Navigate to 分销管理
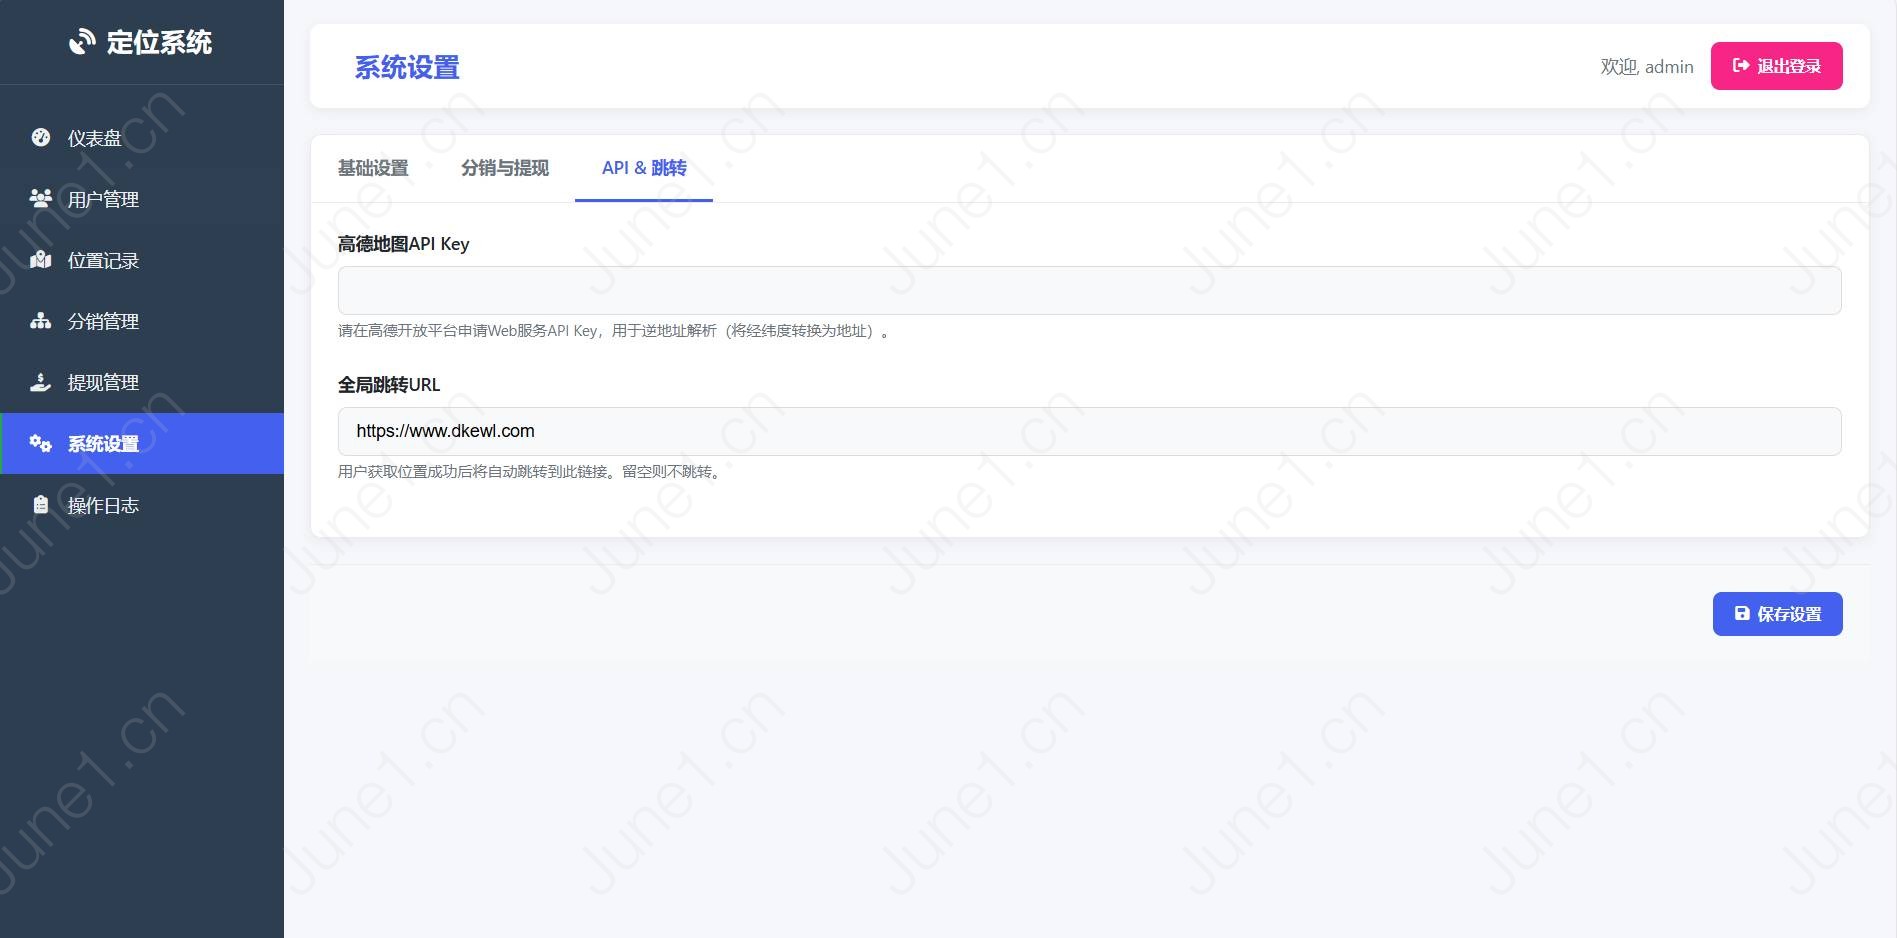Viewport: 1897px width, 938px height. pyautogui.click(x=142, y=321)
